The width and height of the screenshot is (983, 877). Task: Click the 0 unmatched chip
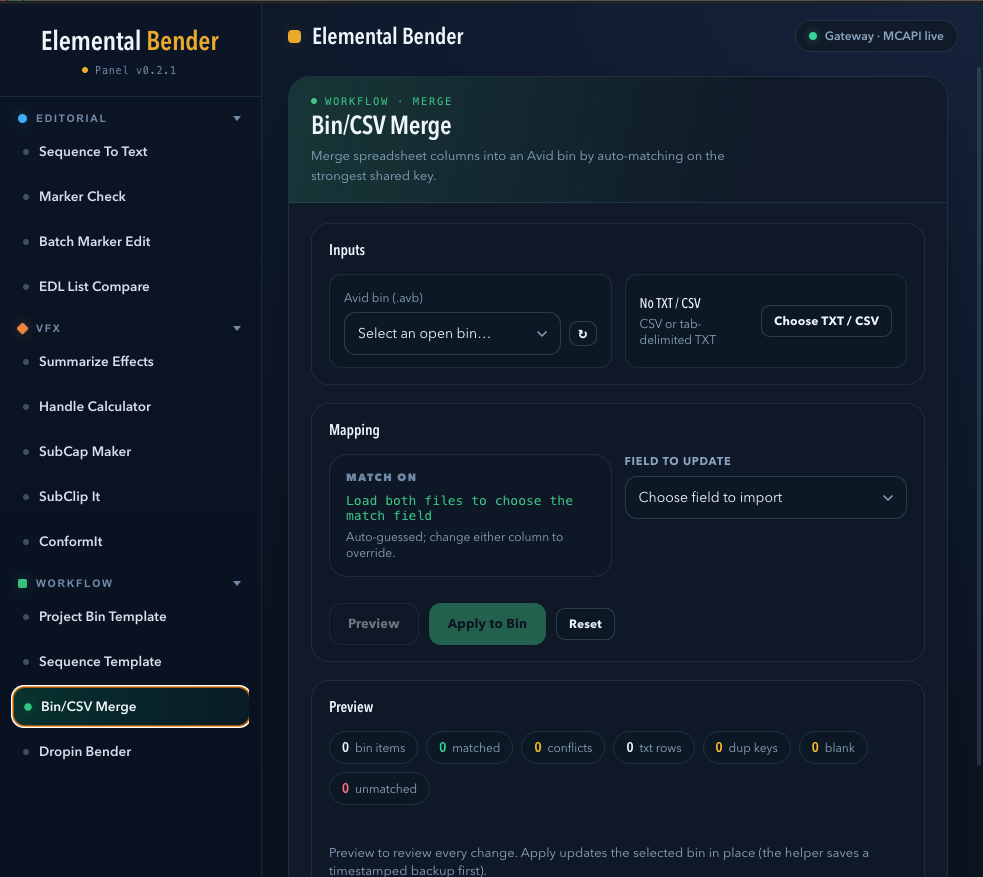pyautogui.click(x=379, y=789)
